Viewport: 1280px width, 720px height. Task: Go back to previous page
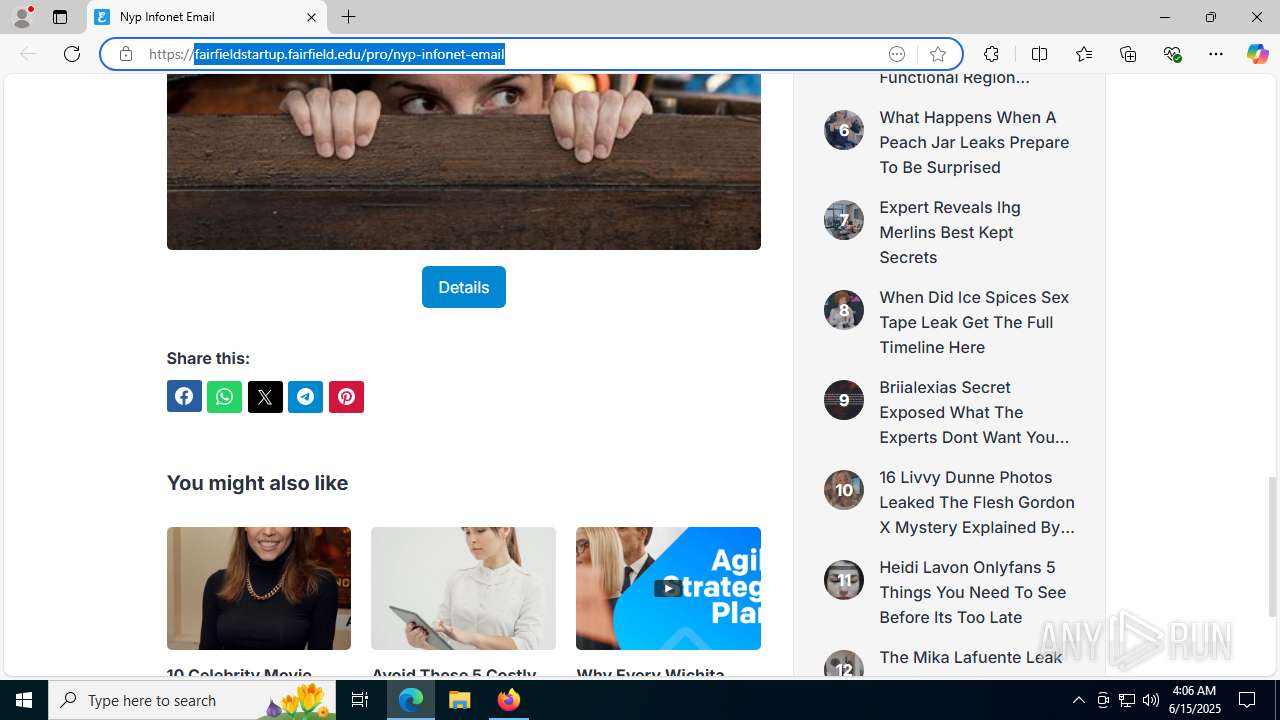(x=28, y=54)
